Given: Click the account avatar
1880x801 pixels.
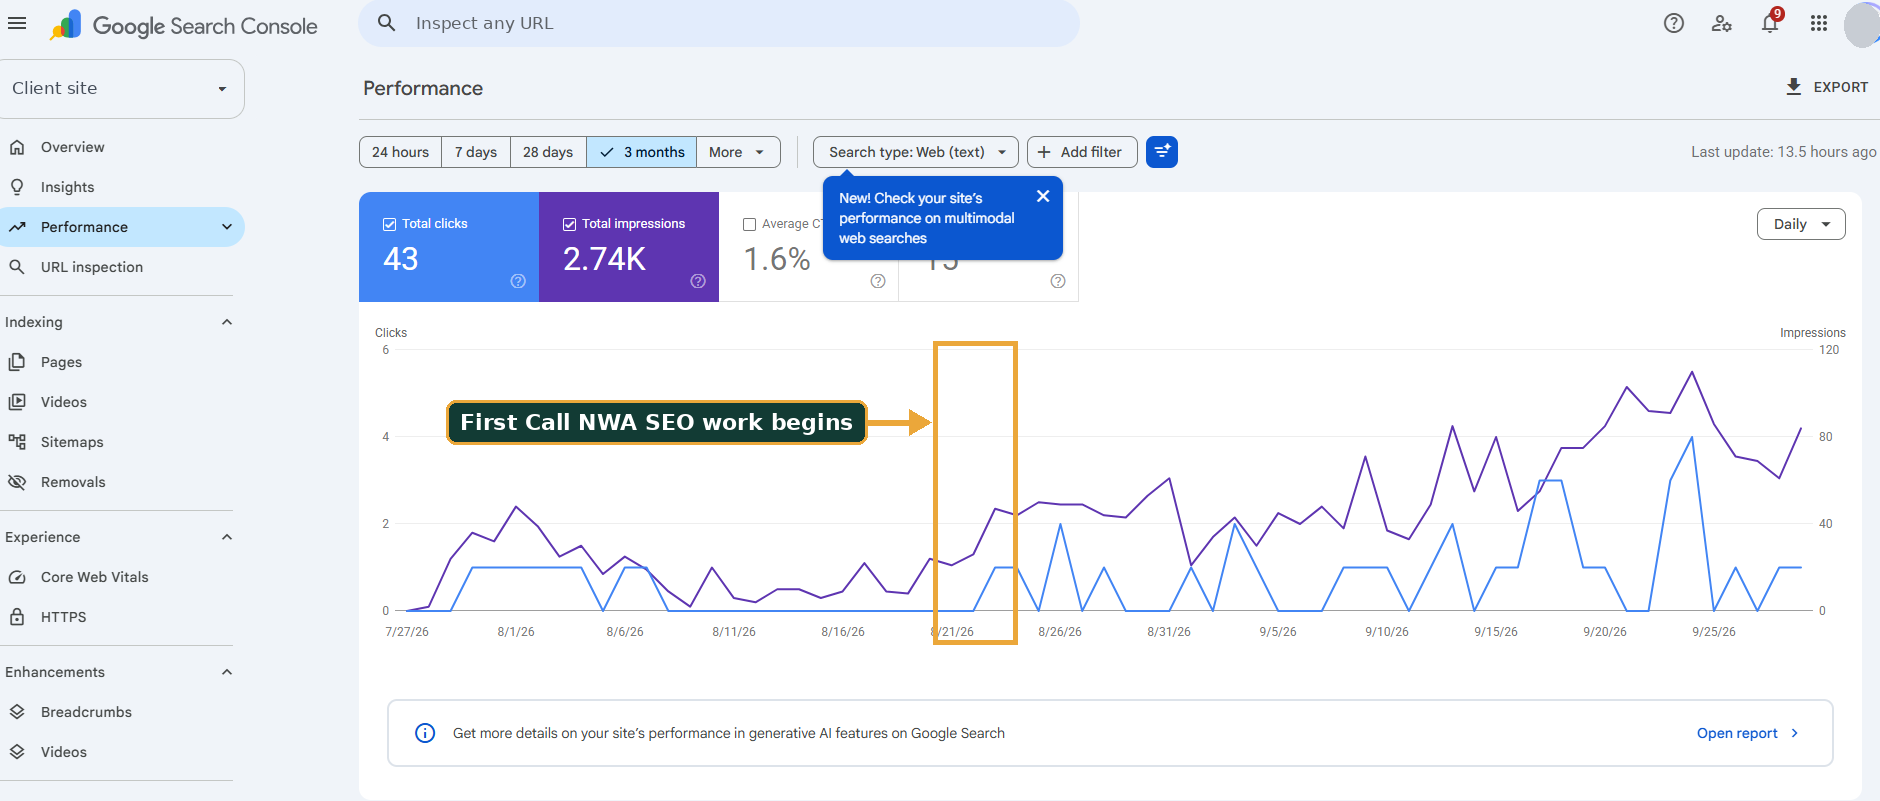Looking at the screenshot, I should coord(1862,24).
